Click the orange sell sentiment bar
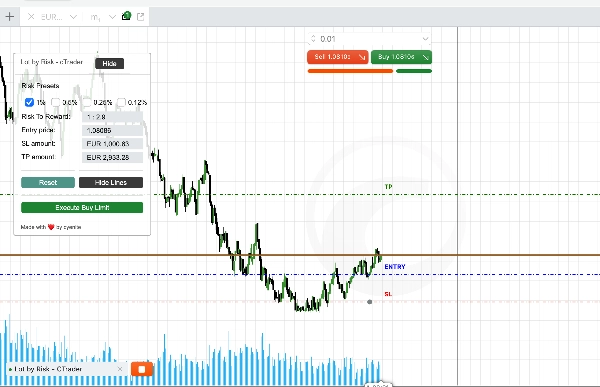This screenshot has width=600, height=387. (350, 71)
